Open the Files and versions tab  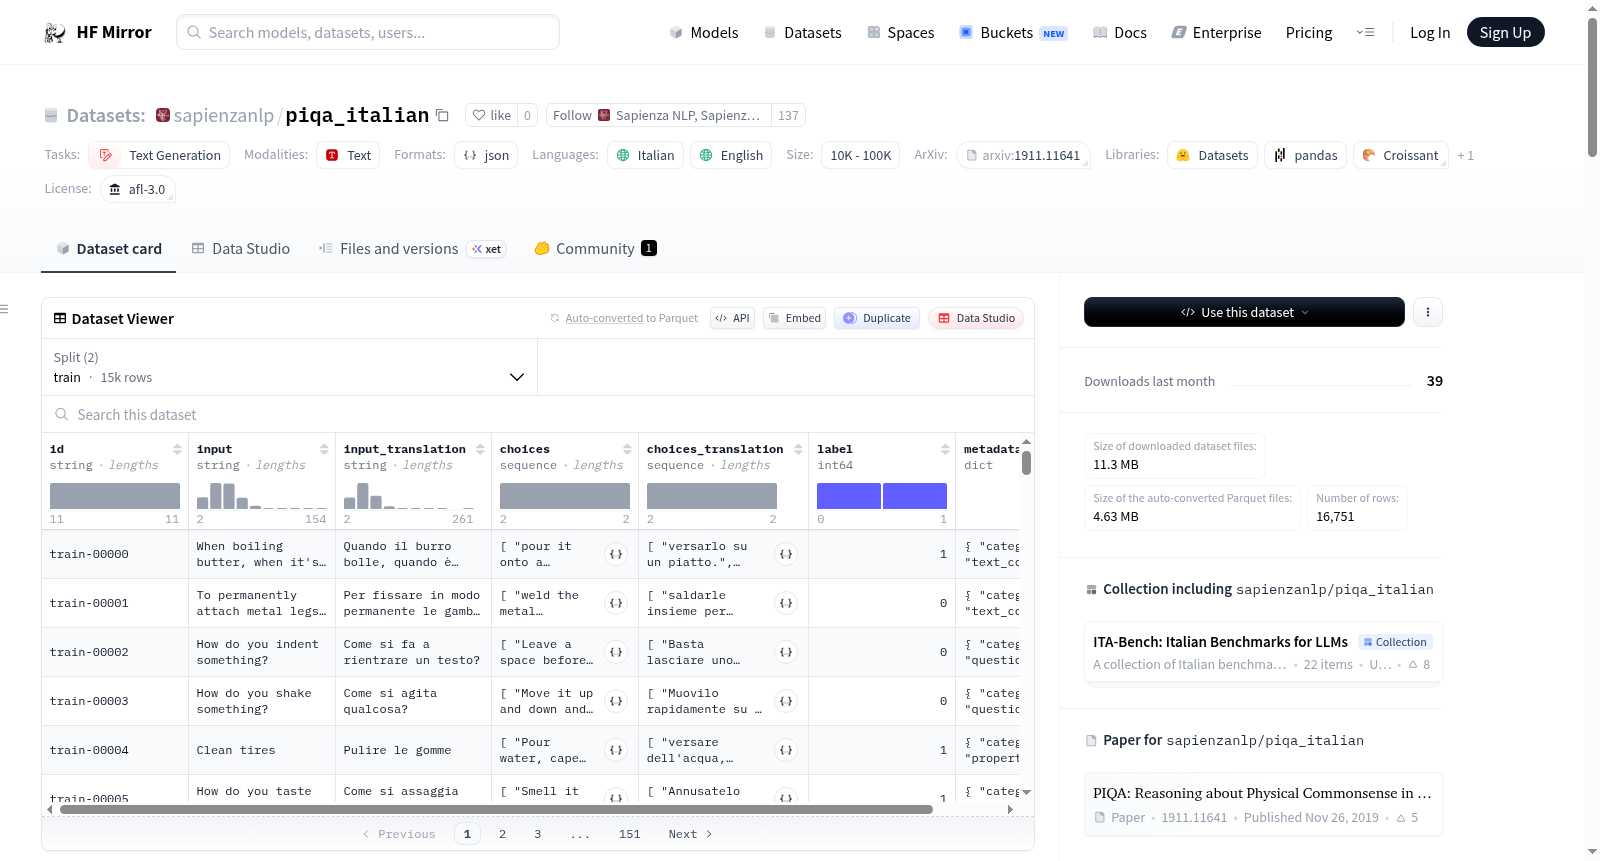[412, 249]
